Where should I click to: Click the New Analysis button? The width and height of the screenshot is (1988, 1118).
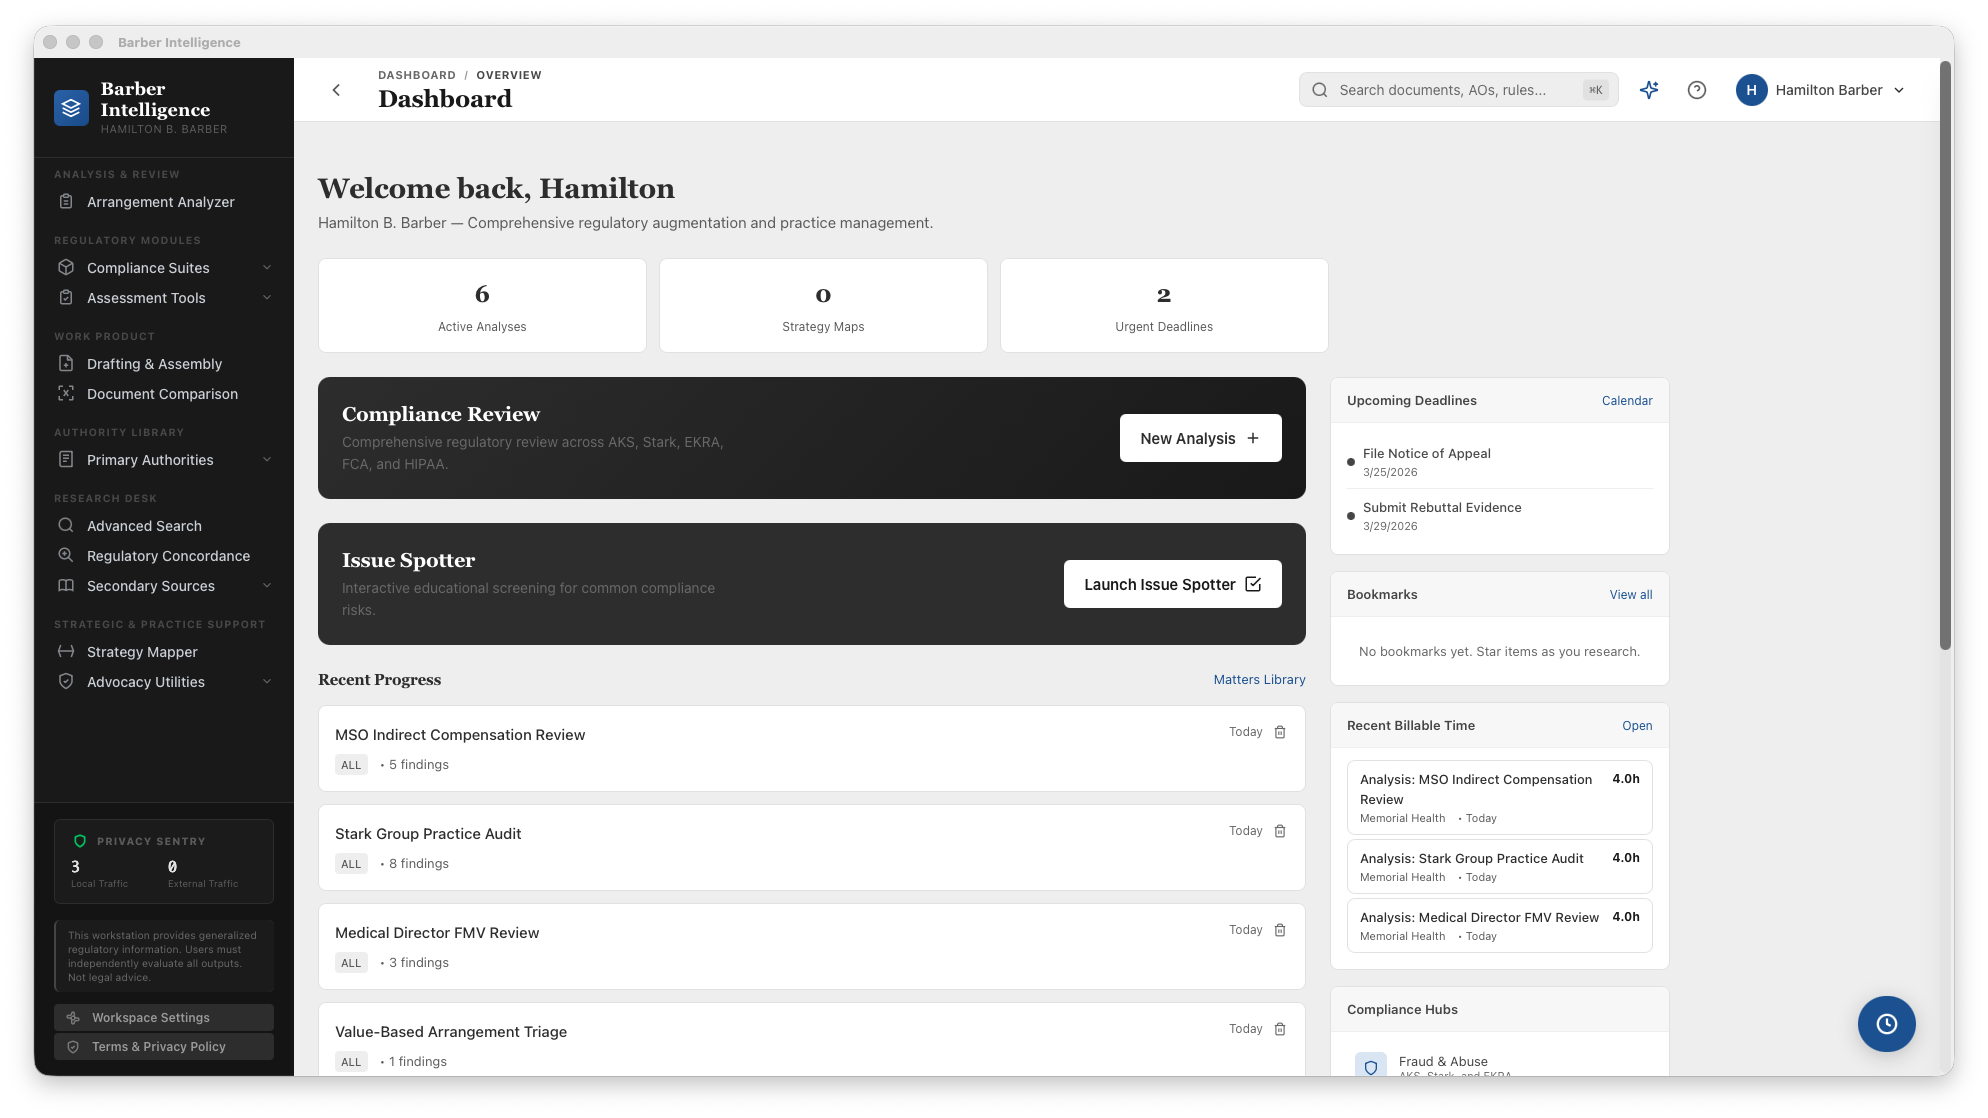coord(1200,438)
